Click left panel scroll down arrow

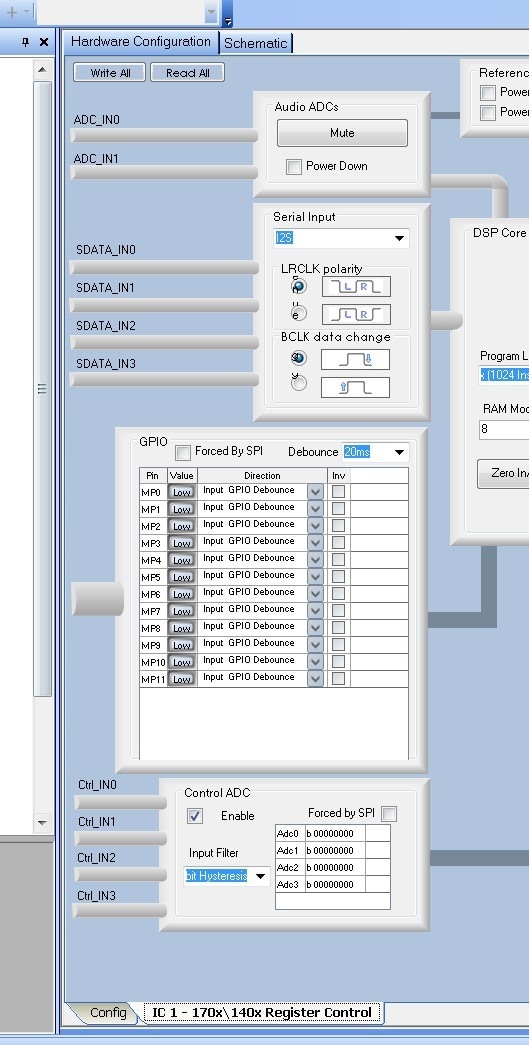[42, 822]
